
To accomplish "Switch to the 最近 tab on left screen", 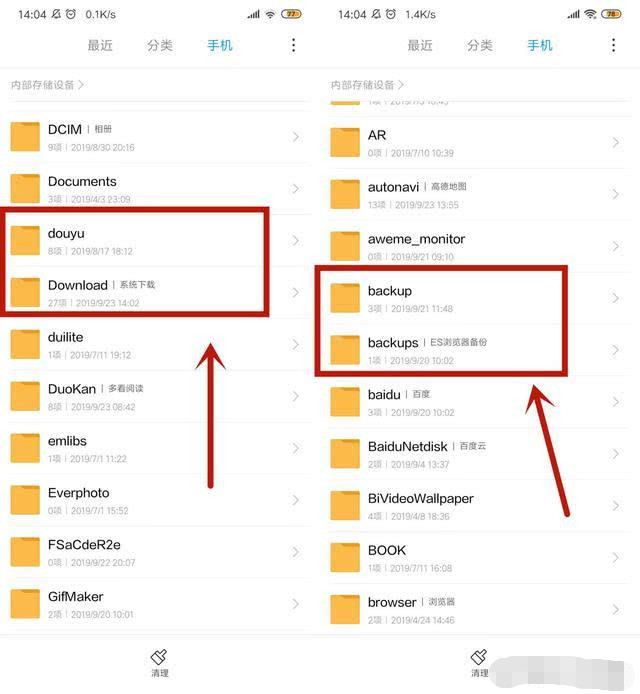I will [x=100, y=45].
